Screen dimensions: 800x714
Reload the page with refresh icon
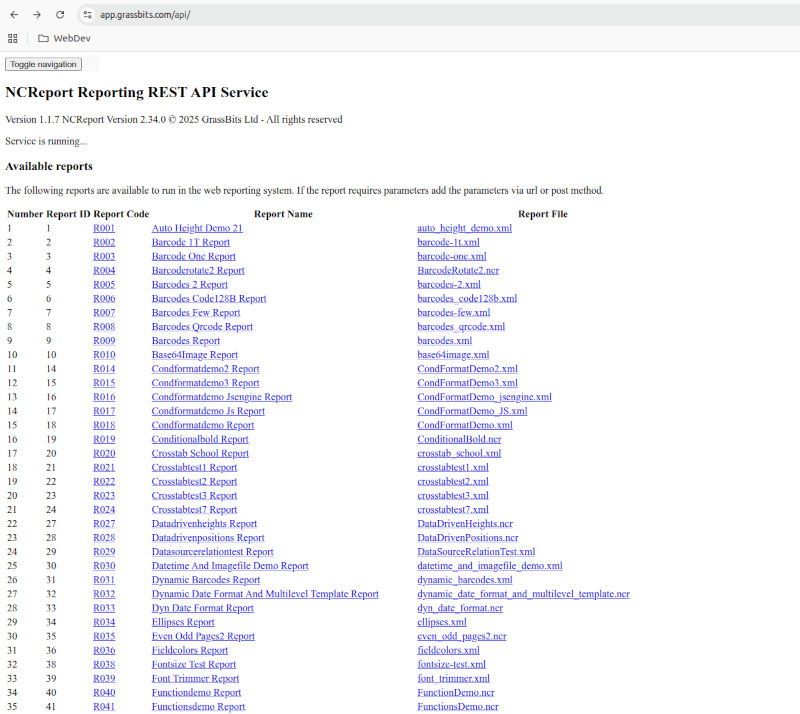coord(60,15)
